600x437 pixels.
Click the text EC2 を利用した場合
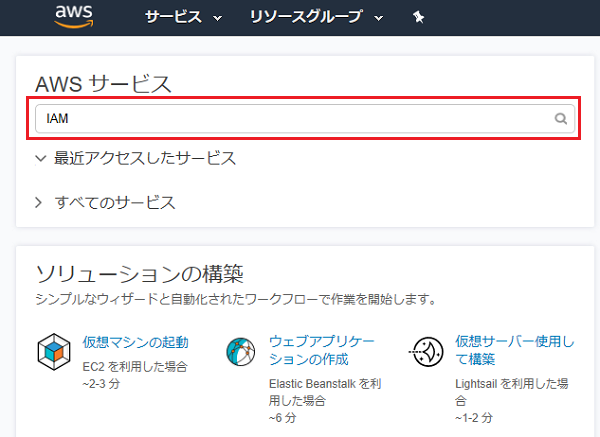click(135, 367)
